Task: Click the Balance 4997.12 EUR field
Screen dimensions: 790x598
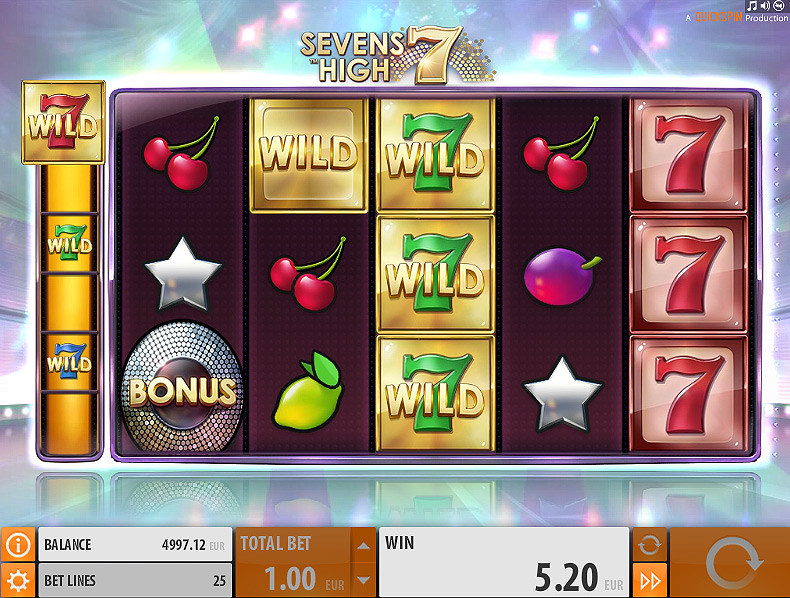Action: (x=135, y=545)
